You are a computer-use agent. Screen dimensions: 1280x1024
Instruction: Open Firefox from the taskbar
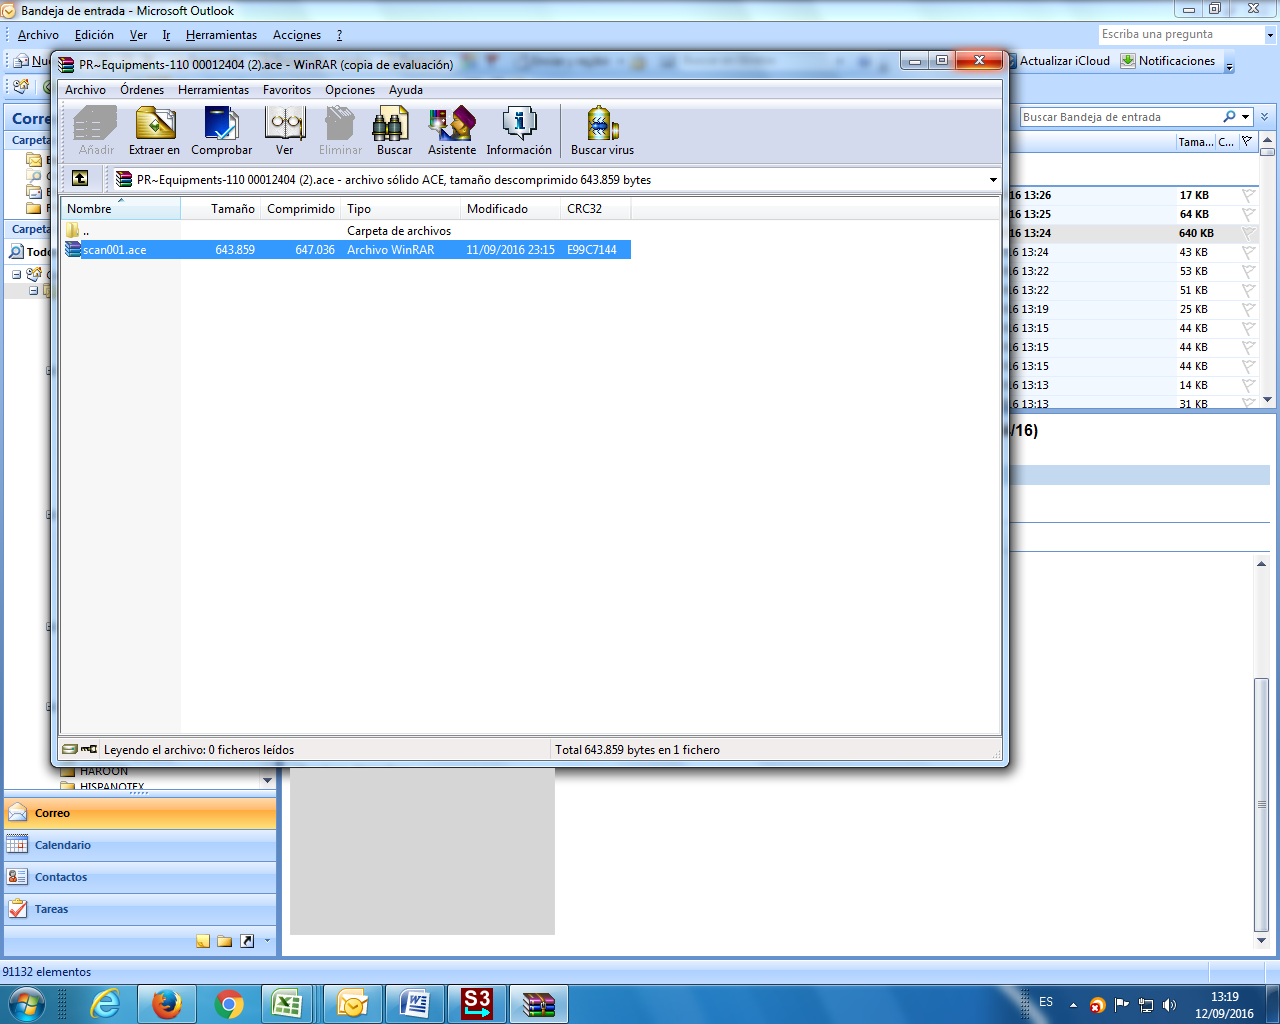tap(166, 1003)
